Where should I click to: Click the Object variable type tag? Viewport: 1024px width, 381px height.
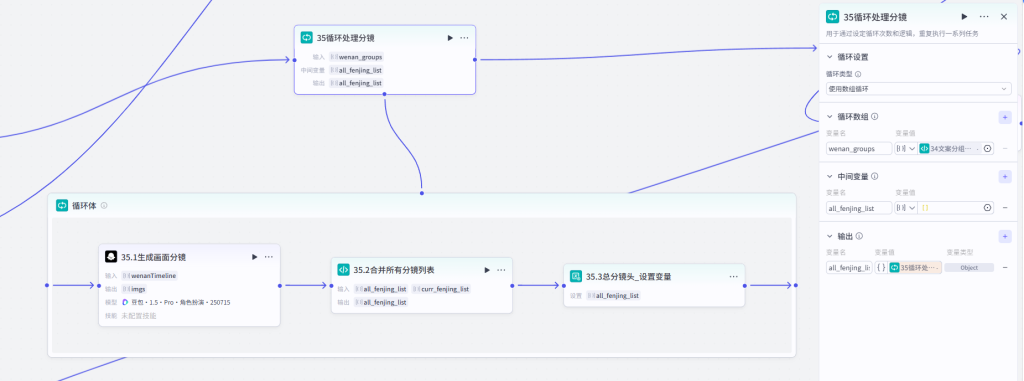click(x=969, y=267)
